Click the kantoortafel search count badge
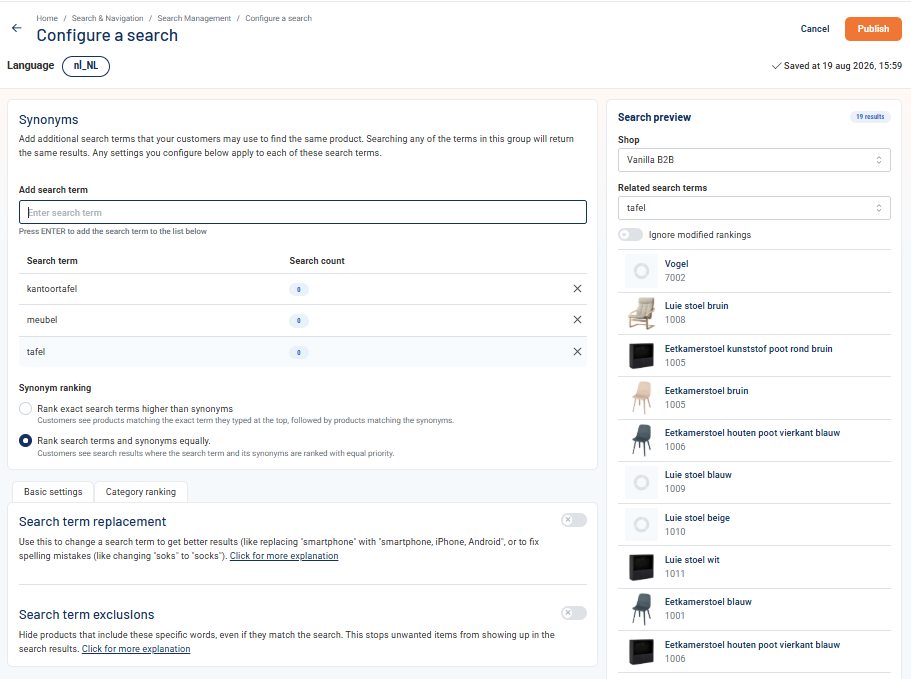The height and width of the screenshot is (679, 911). pyautogui.click(x=299, y=289)
